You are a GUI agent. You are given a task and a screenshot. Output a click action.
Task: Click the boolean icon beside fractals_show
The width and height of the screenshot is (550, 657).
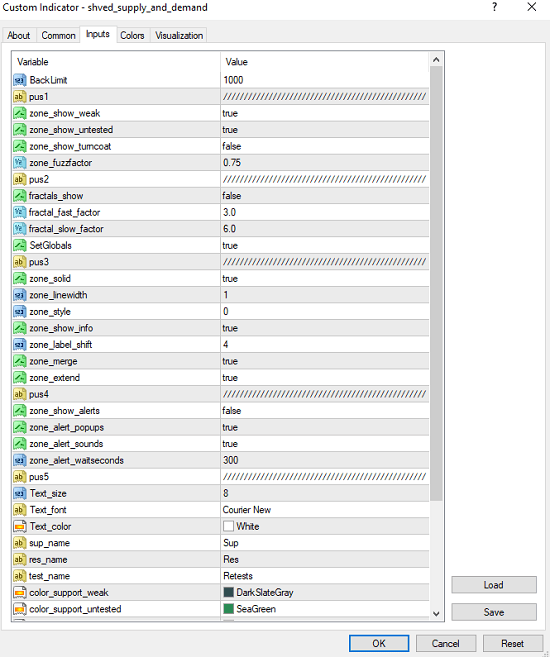pyautogui.click(x=19, y=196)
